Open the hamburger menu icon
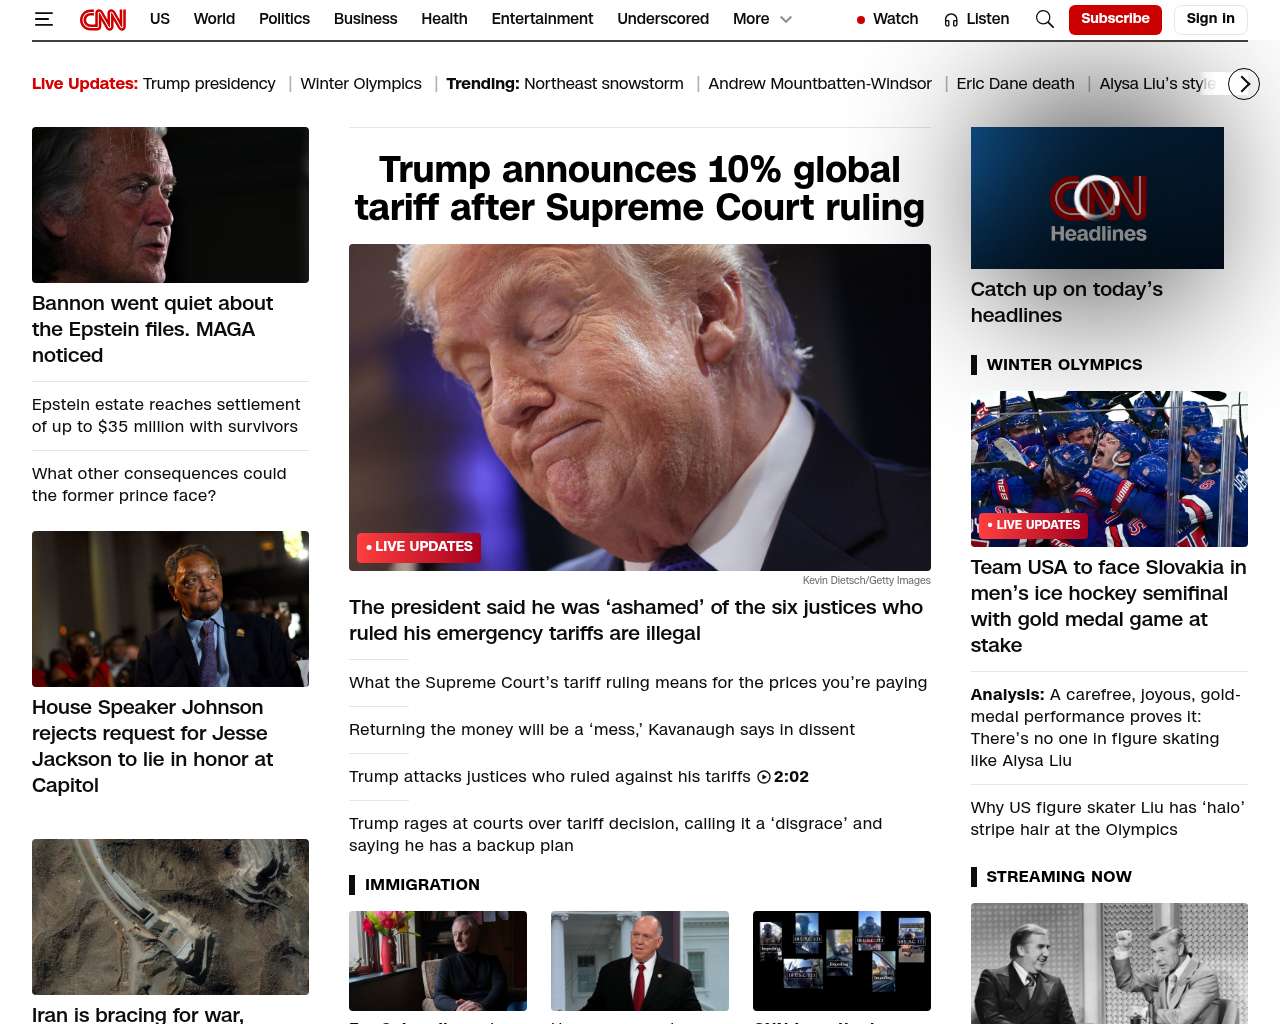Image resolution: width=1280 pixels, height=1024 pixels. tap(43, 19)
